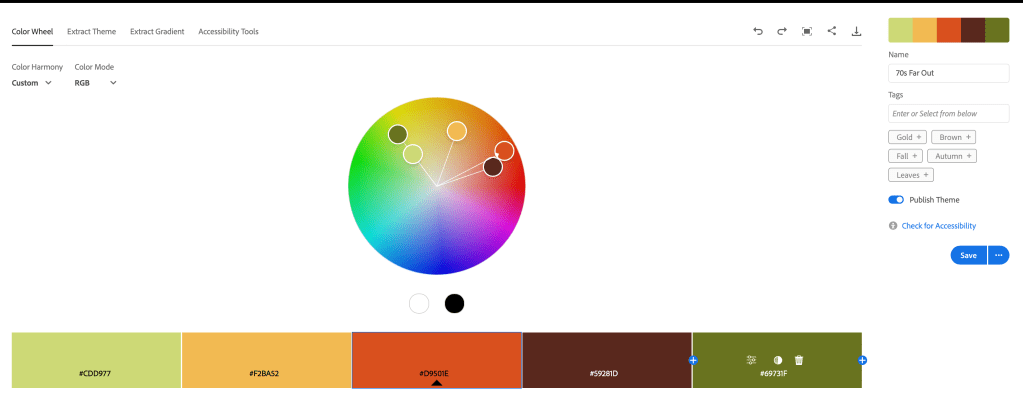This screenshot has width=1023, height=401.
Task: Click the Name field containing 70s Far Out
Action: pos(949,73)
